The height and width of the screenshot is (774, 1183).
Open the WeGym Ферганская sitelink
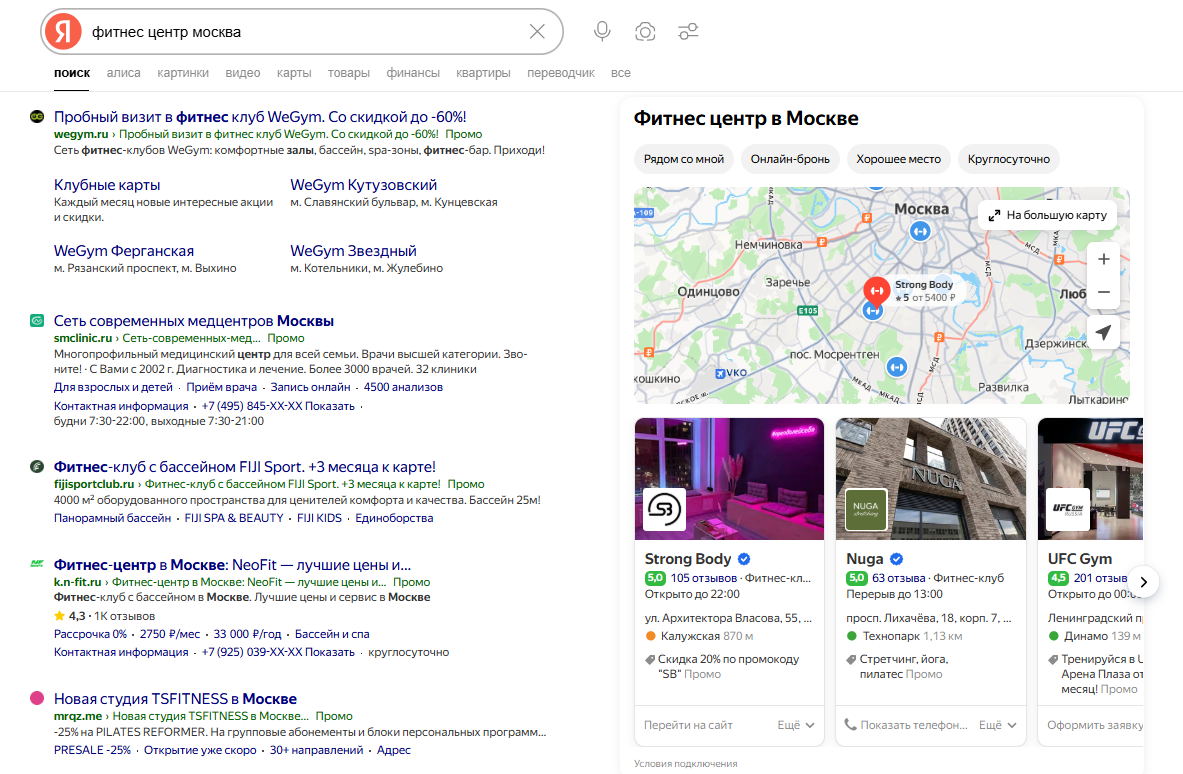[124, 250]
